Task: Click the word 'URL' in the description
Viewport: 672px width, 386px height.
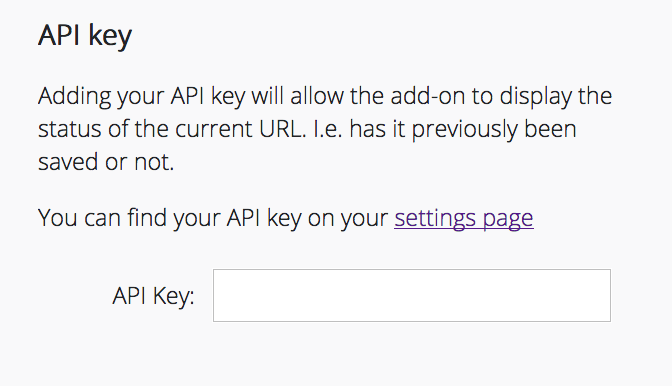Action: click(x=281, y=129)
